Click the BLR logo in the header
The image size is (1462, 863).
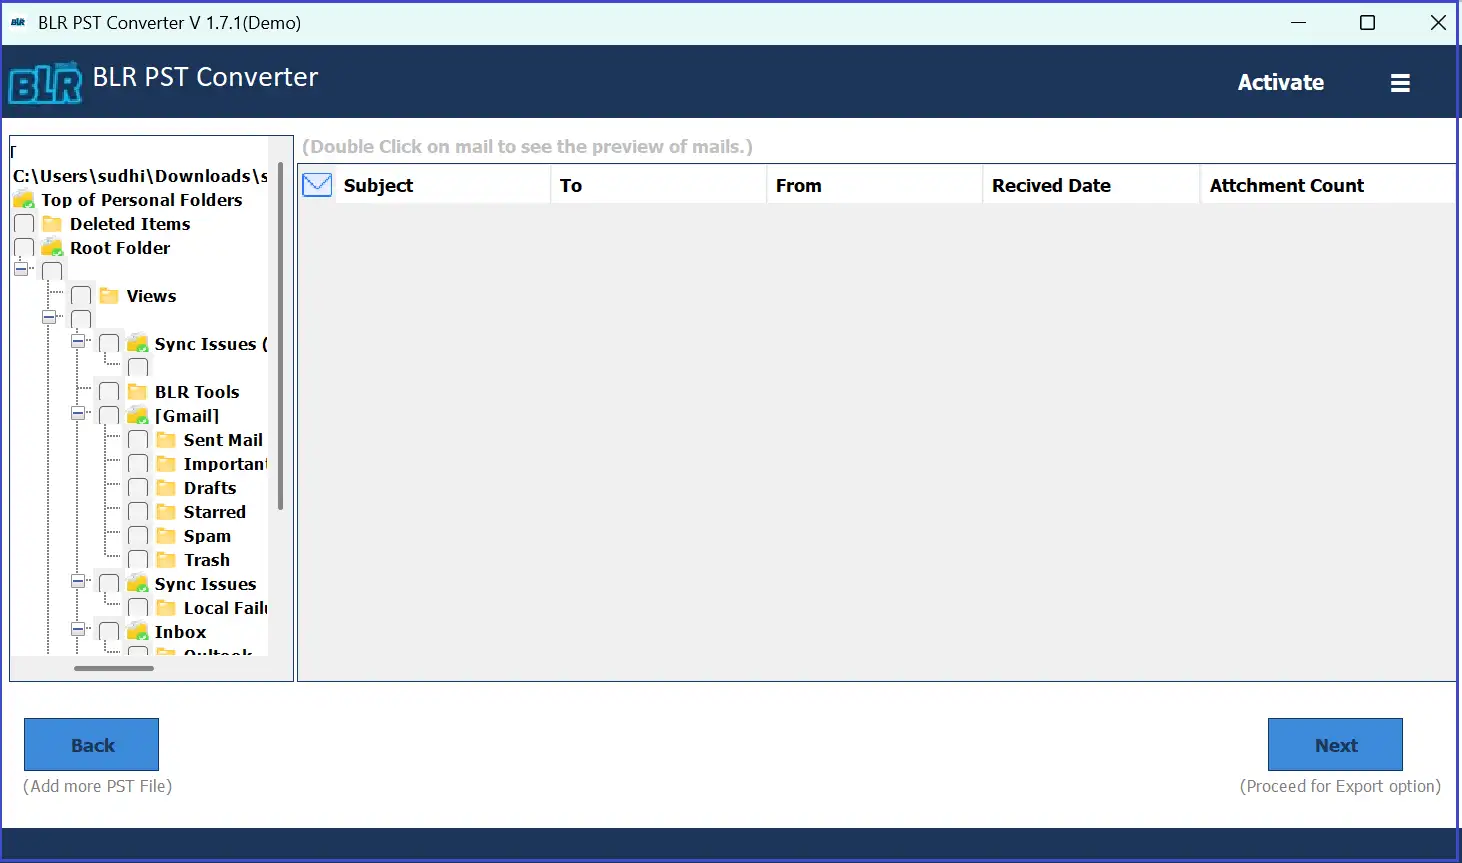(x=44, y=81)
